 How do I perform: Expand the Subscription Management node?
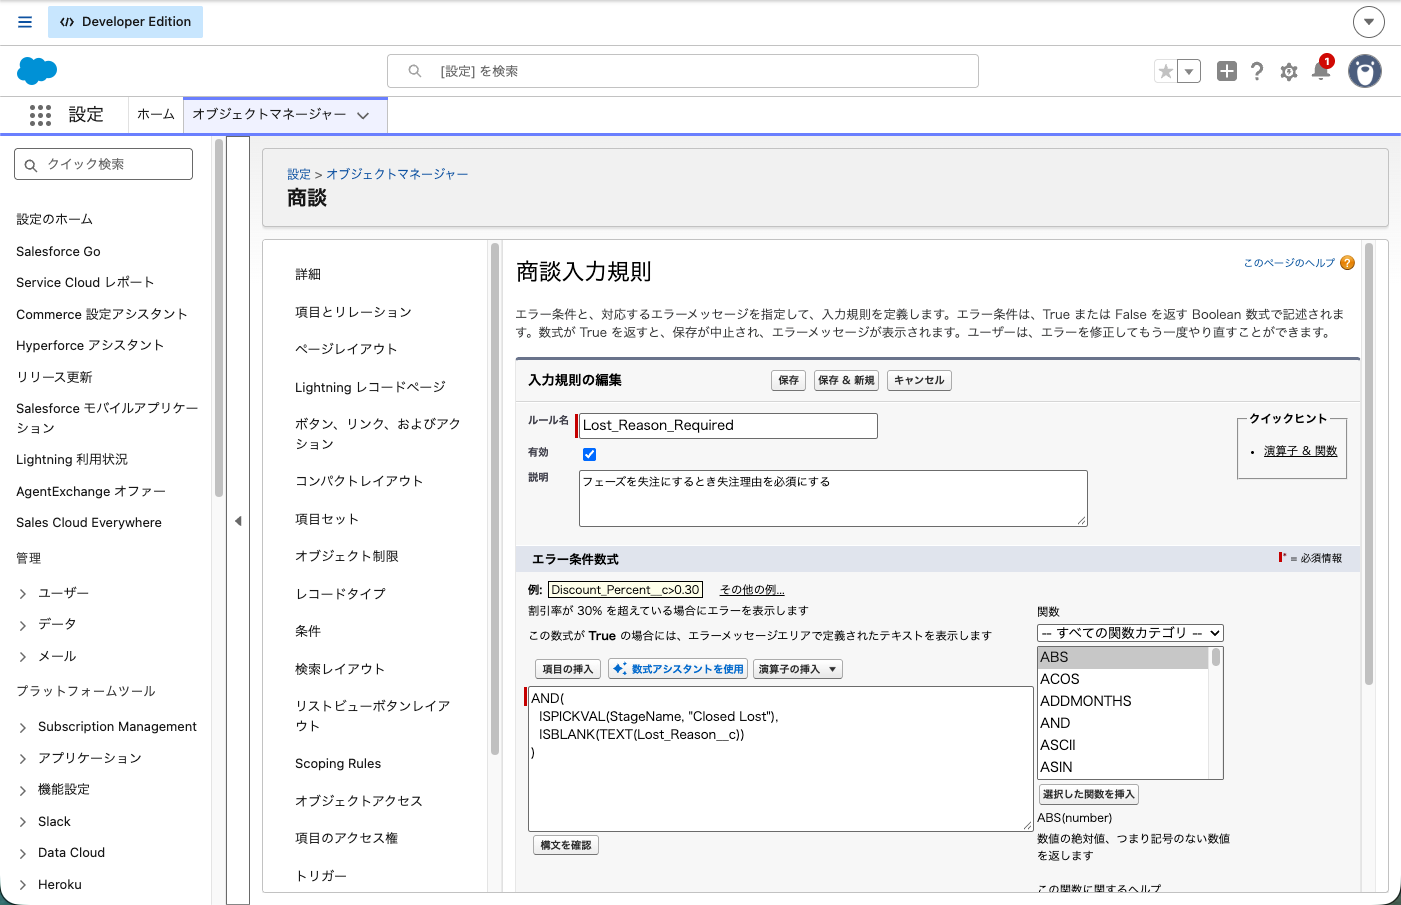[x=23, y=727]
